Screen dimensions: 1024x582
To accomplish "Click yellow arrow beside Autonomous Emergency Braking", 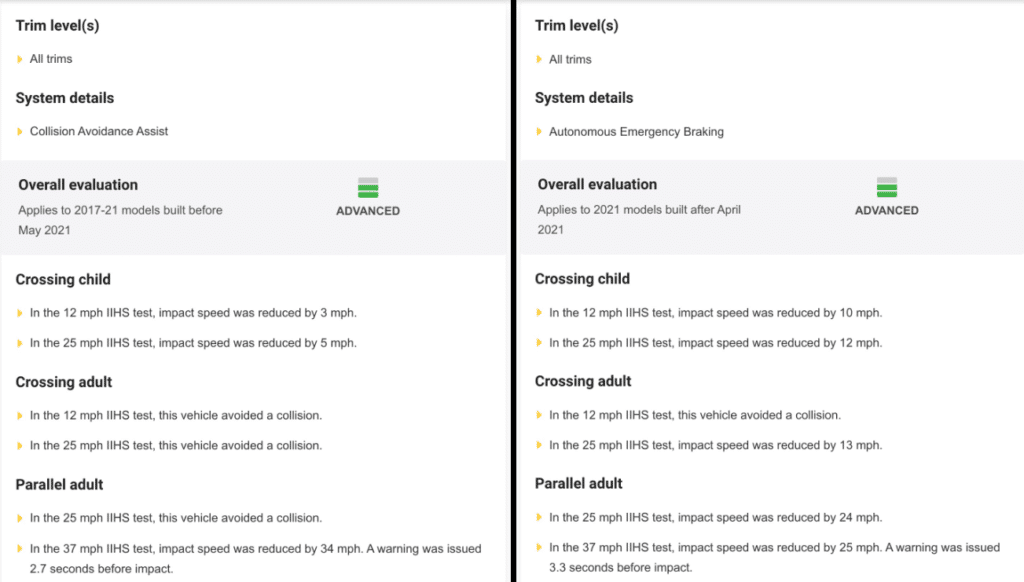I will (539, 131).
